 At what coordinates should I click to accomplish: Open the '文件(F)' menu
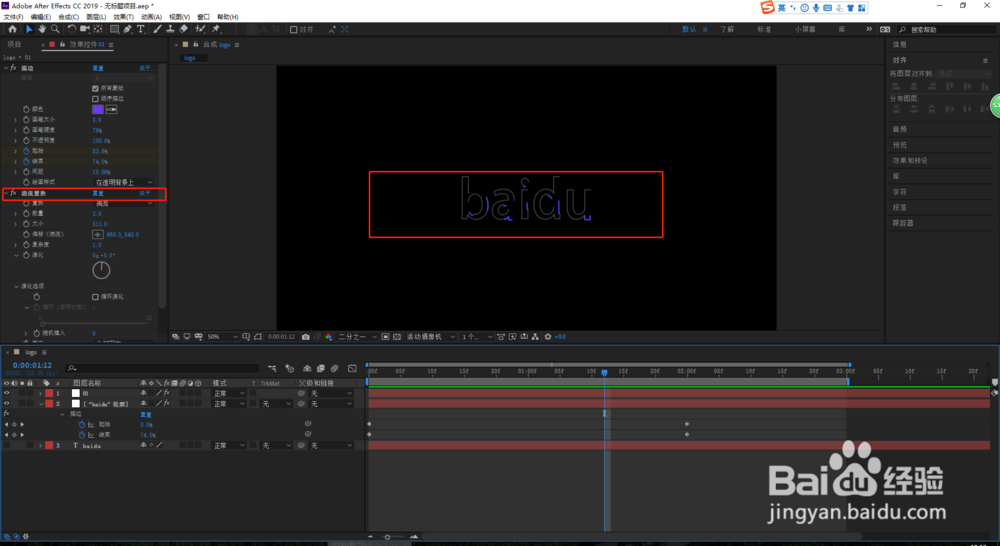(x=13, y=17)
